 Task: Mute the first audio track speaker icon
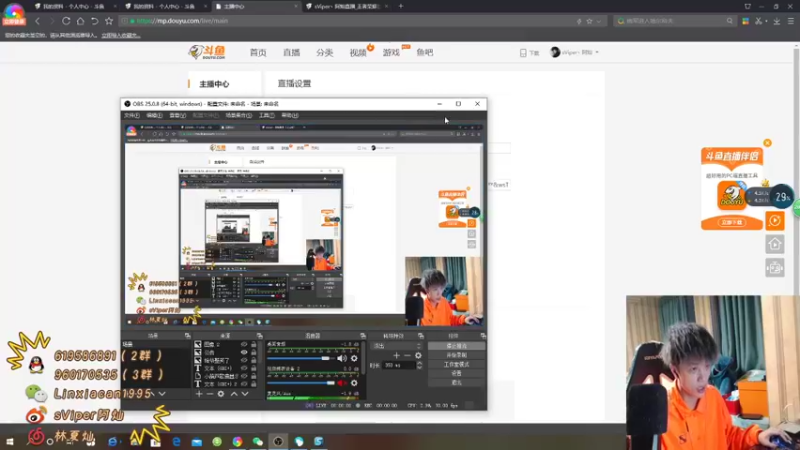[342, 358]
